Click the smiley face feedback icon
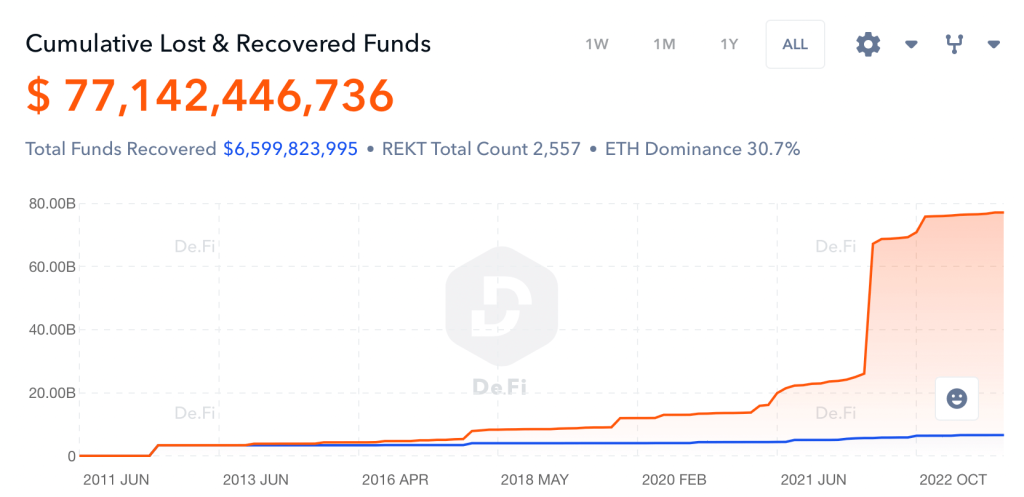 (956, 399)
